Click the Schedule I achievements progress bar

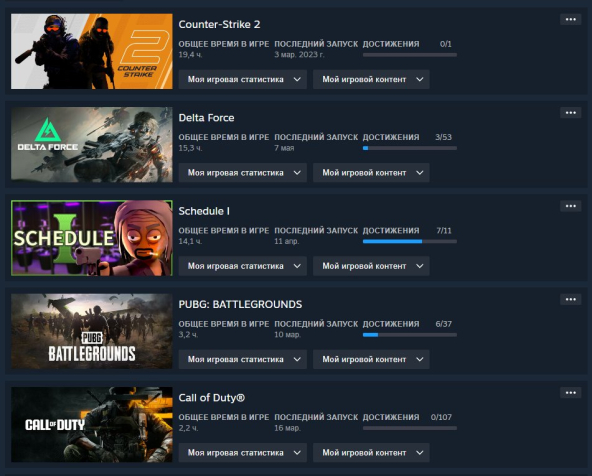click(x=410, y=241)
